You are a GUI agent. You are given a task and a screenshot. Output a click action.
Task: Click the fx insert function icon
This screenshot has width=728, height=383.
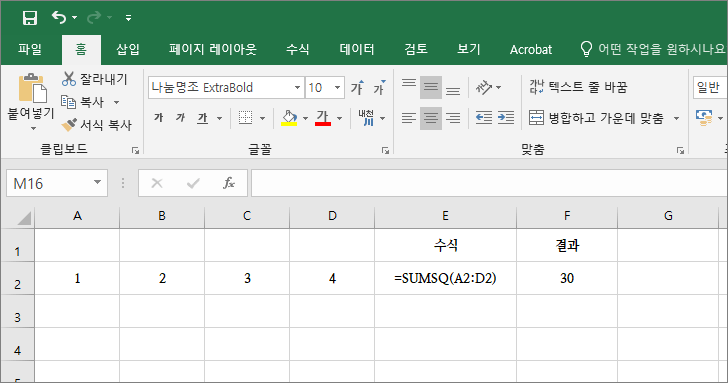[x=229, y=183]
